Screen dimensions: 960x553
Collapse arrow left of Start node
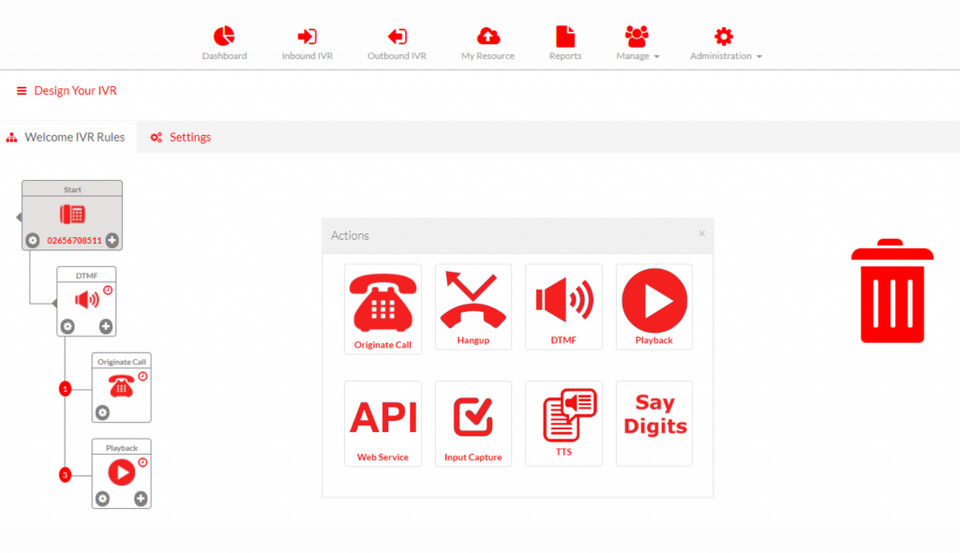(19, 217)
